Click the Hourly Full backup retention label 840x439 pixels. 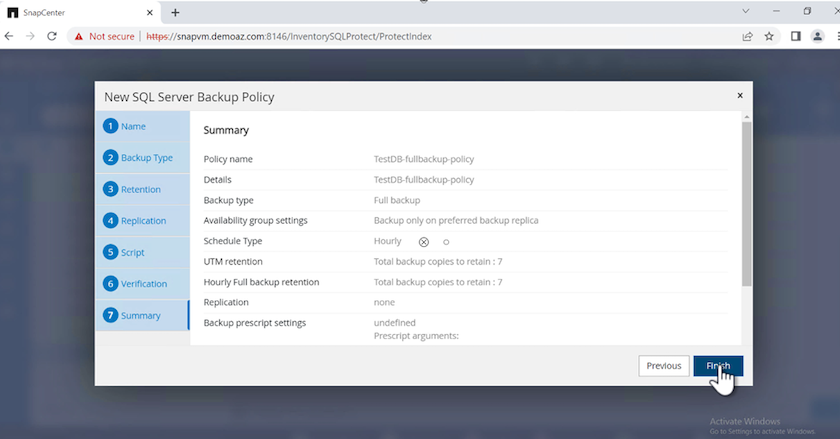(261, 282)
